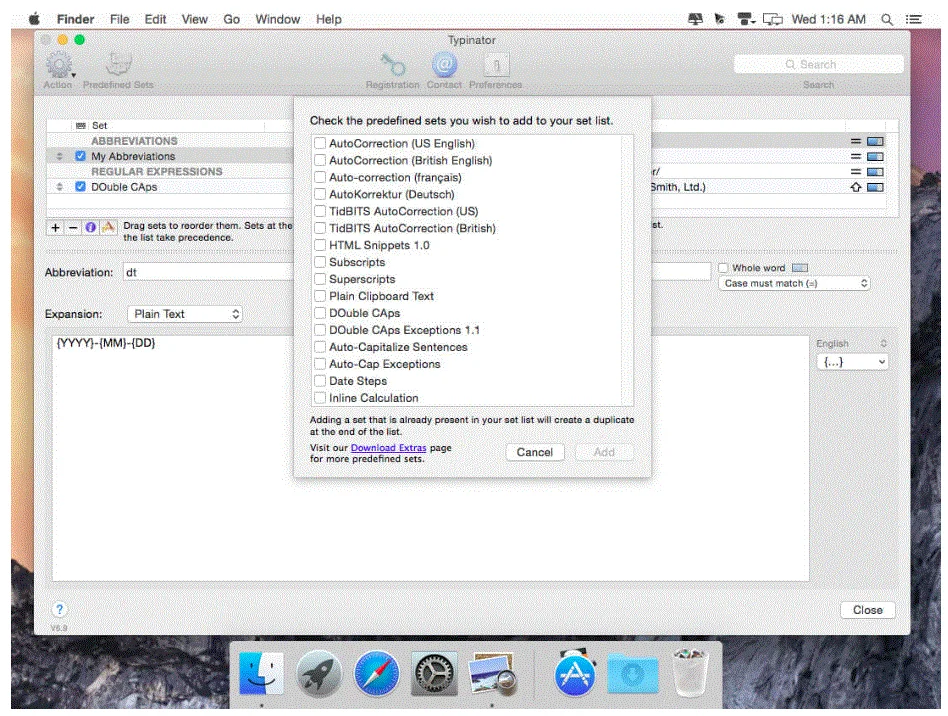Check Date Steps predefined set
948x716 pixels.
(320, 381)
